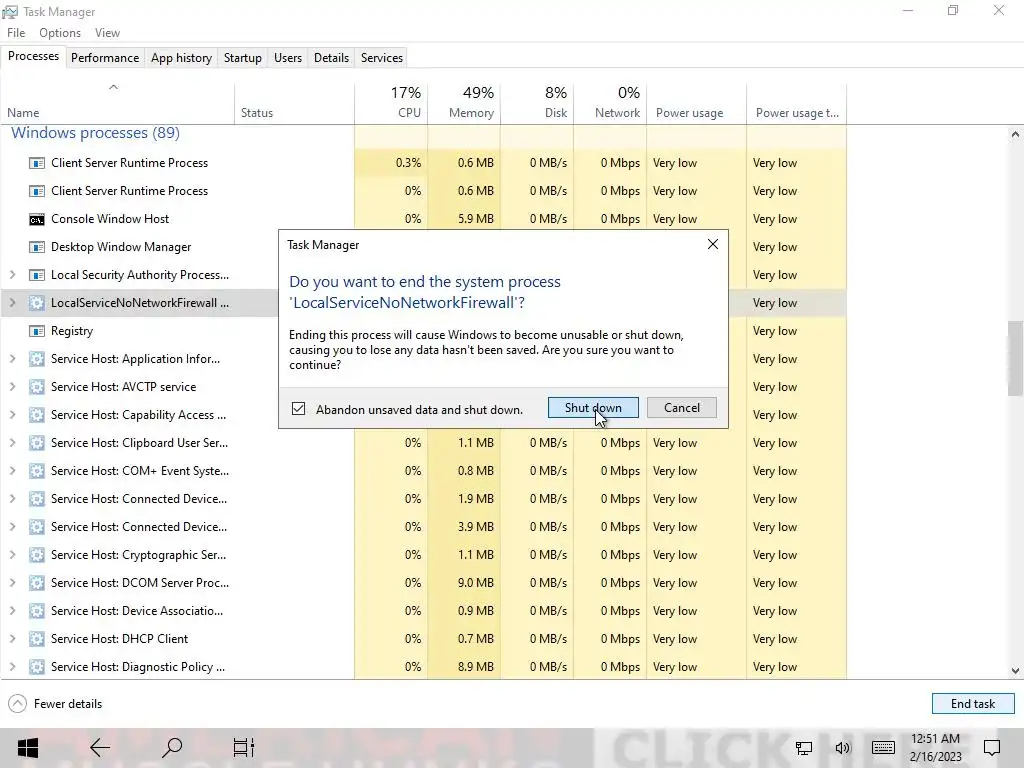Click the Service Host: Capability Access gear icon

[37, 415]
